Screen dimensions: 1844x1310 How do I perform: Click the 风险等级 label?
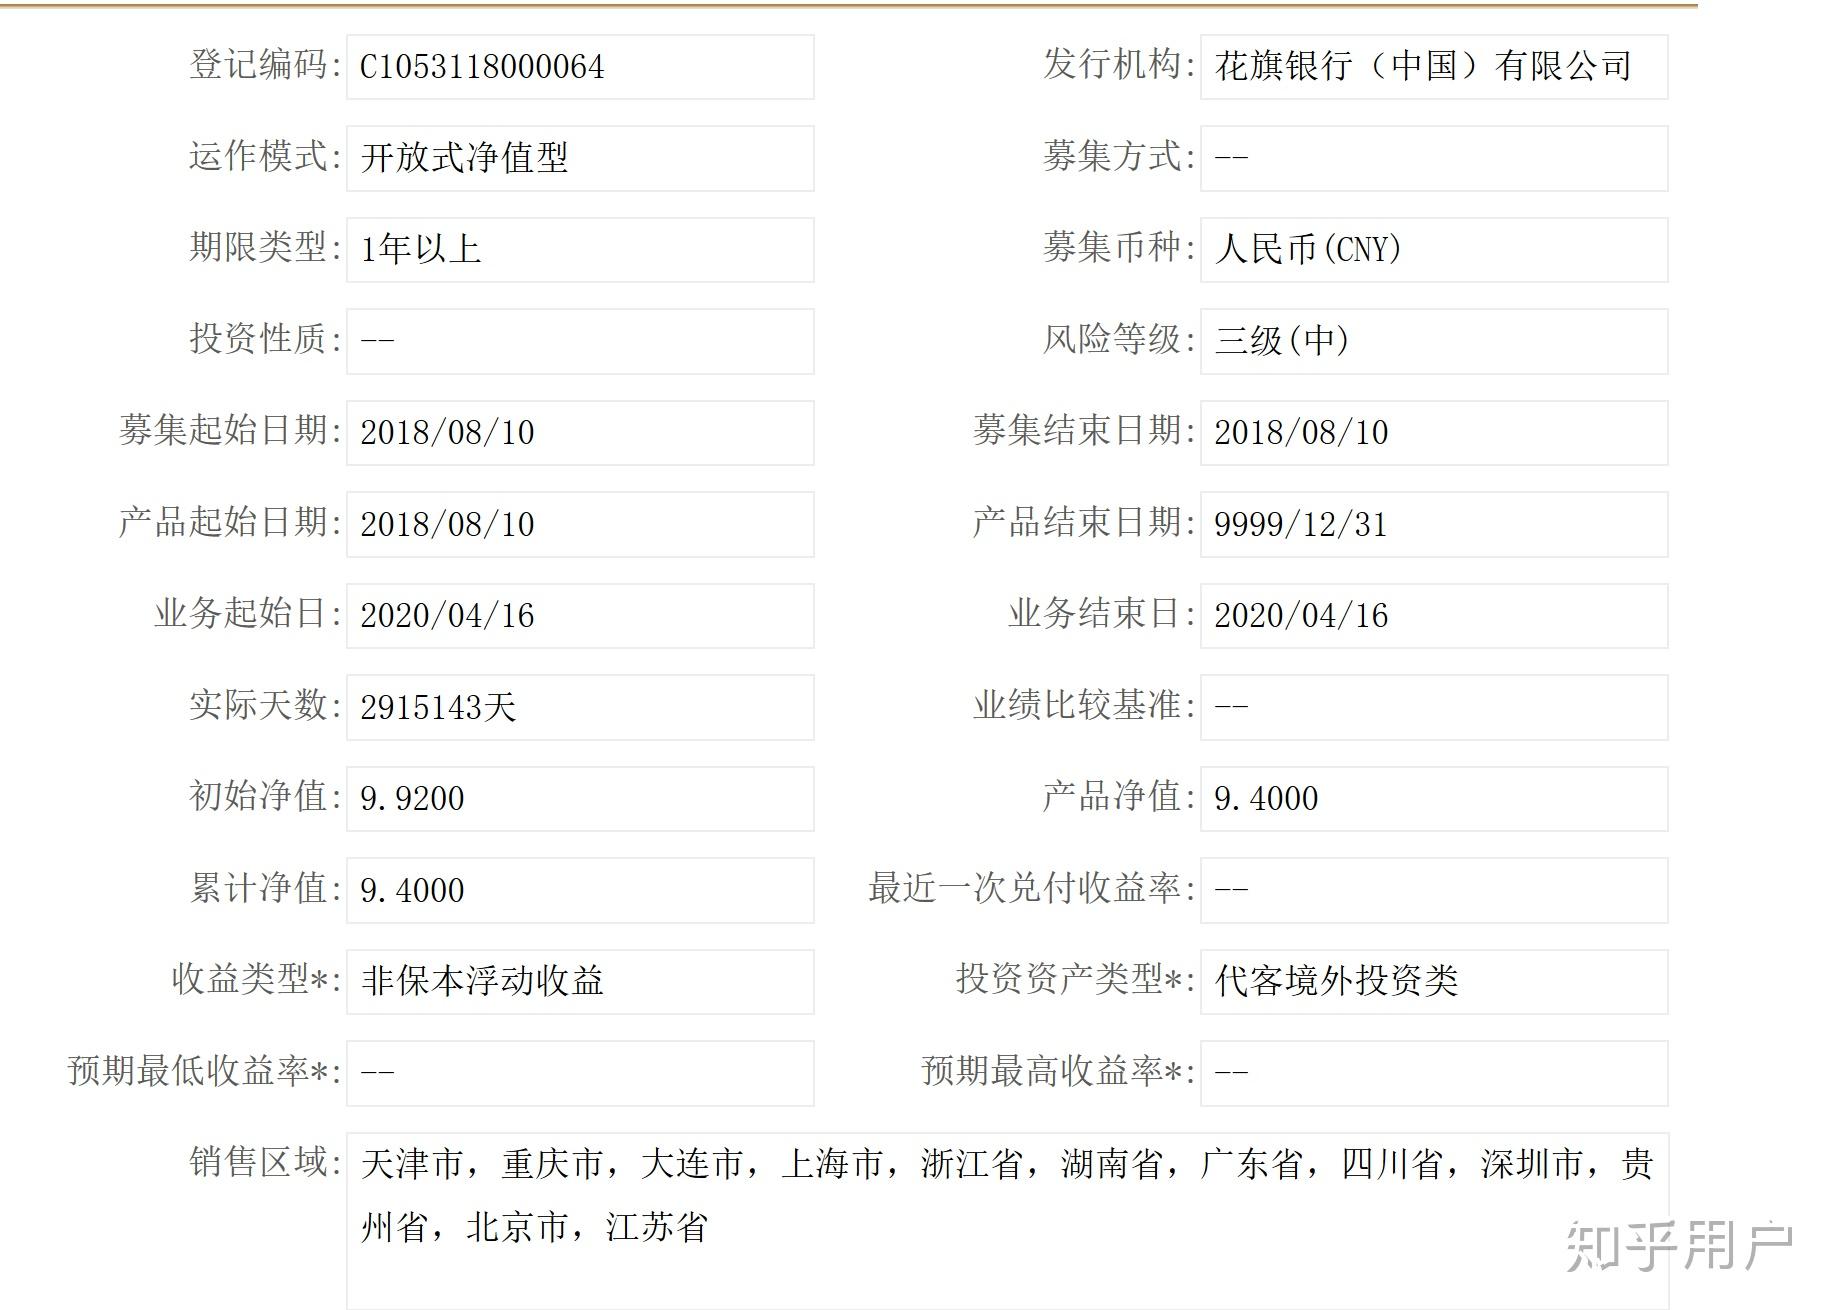tap(1119, 339)
